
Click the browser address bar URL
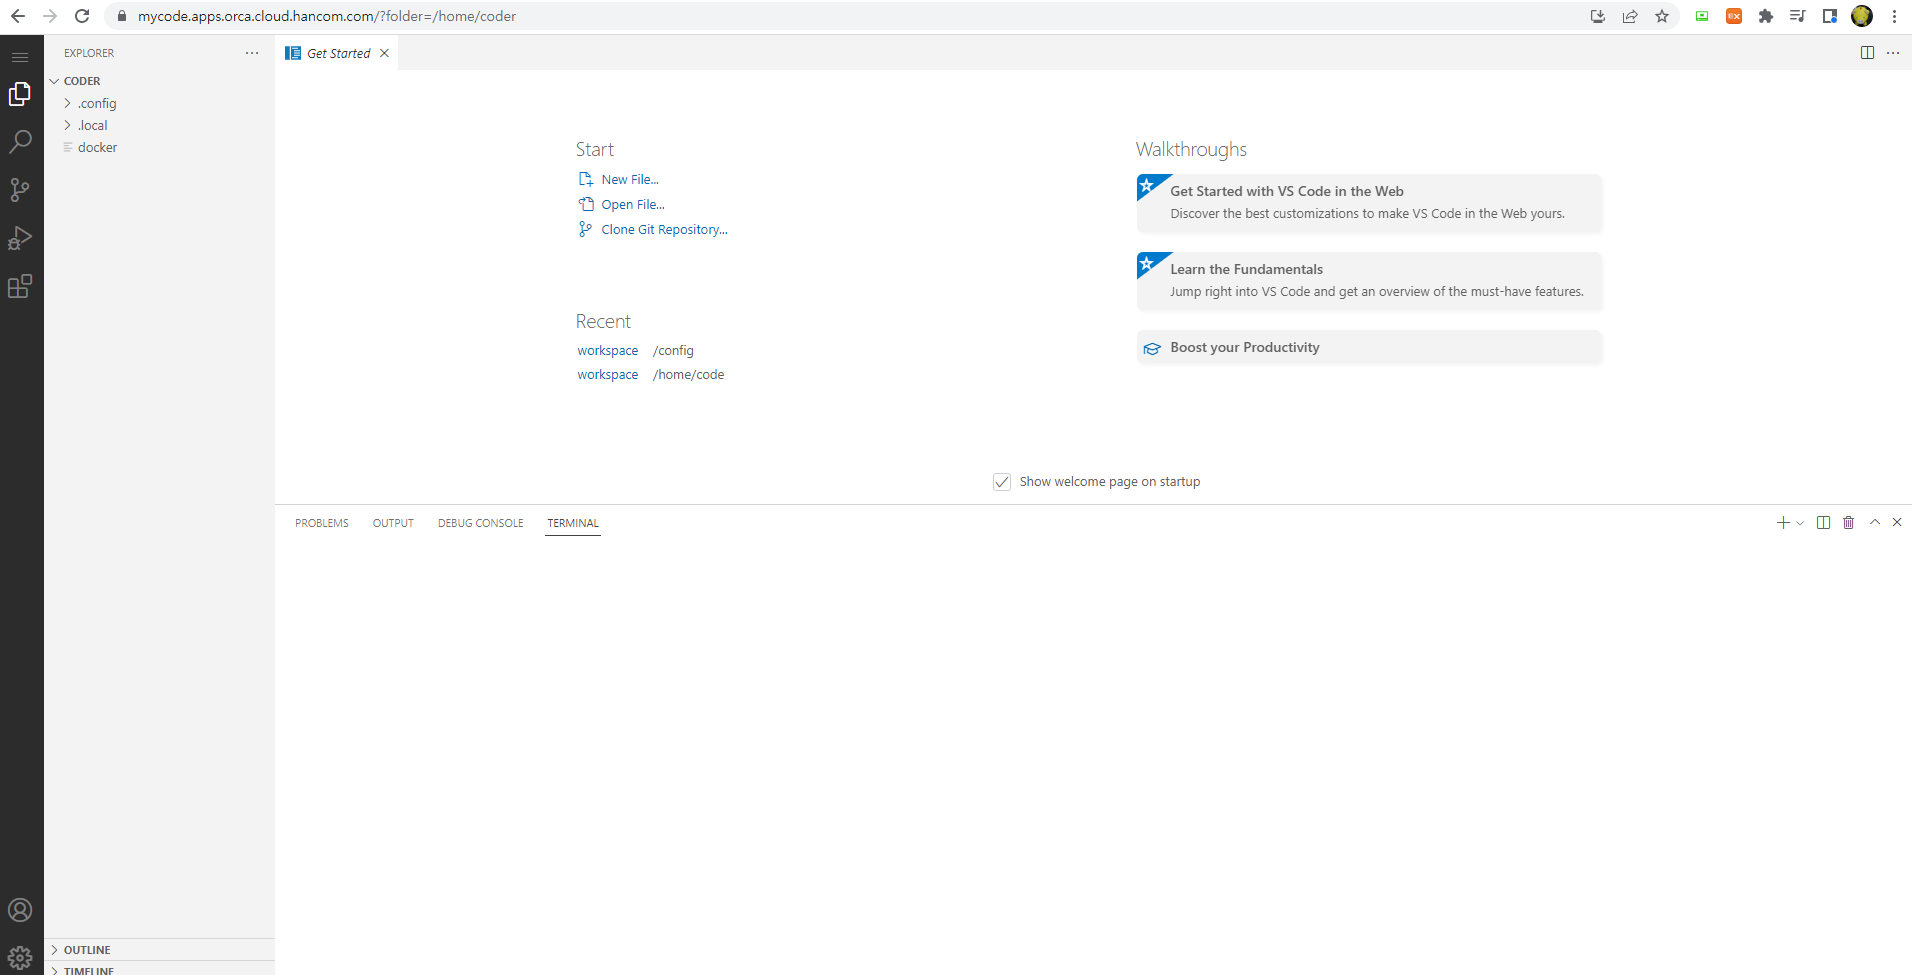(x=327, y=16)
